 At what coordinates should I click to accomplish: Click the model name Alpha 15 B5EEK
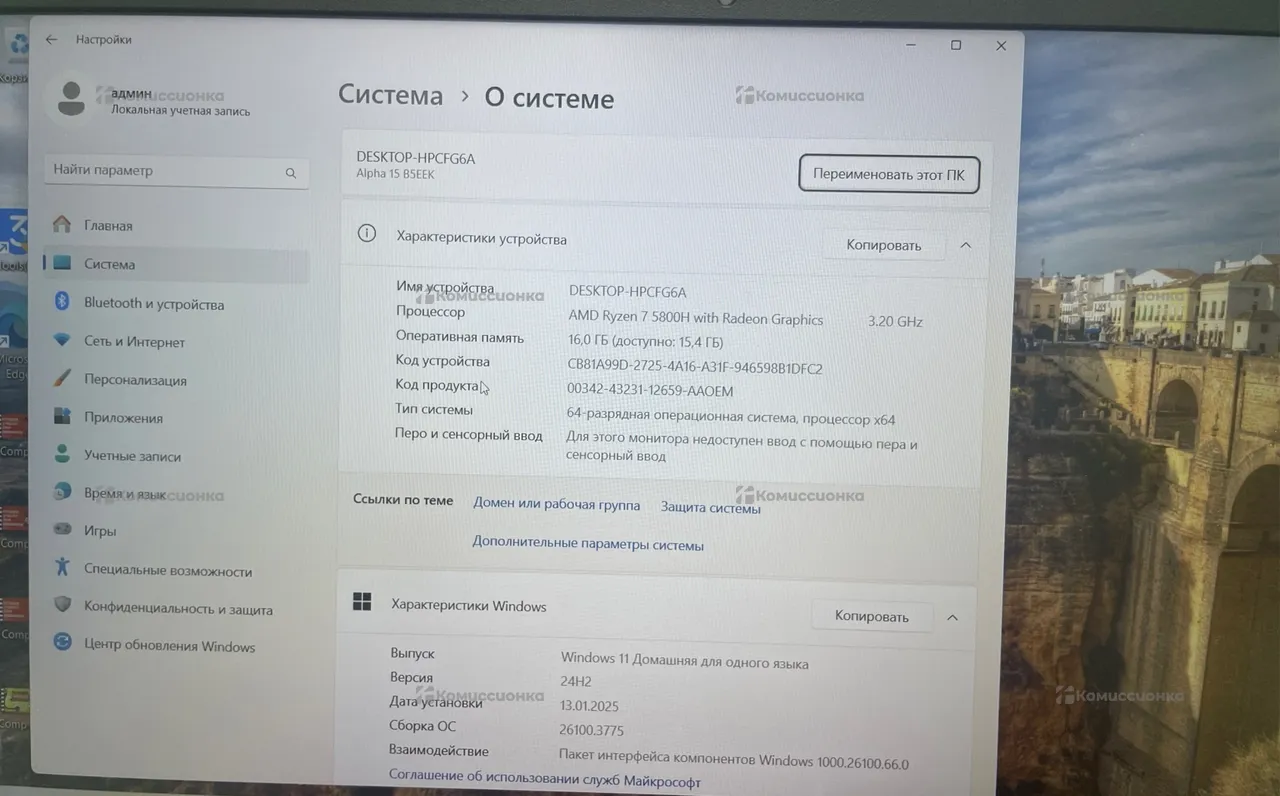396,174
